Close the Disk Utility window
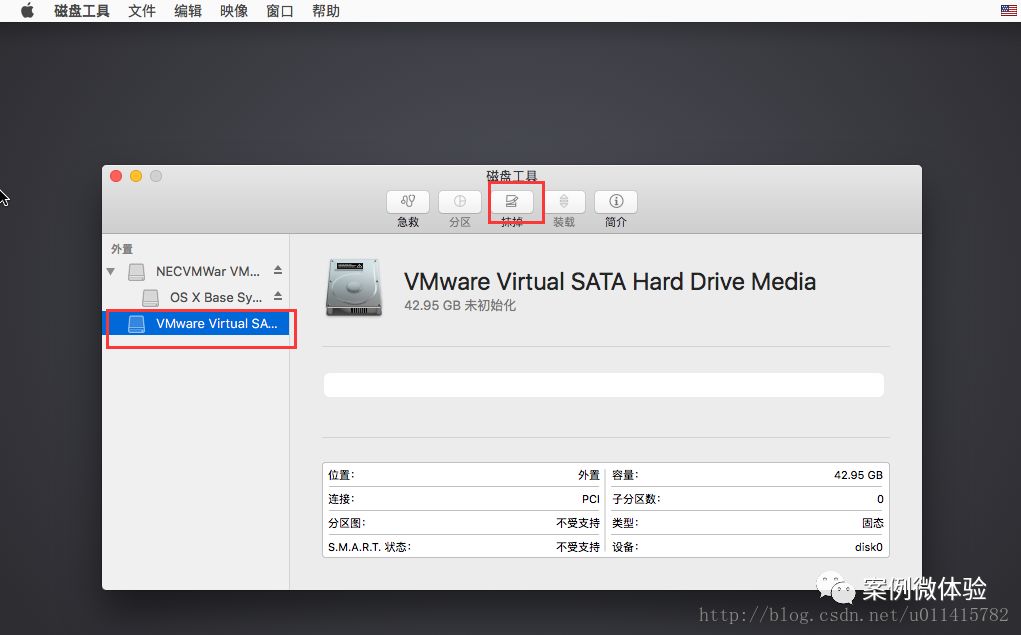Screen dimensions: 1021x635 pyautogui.click(x=116, y=176)
